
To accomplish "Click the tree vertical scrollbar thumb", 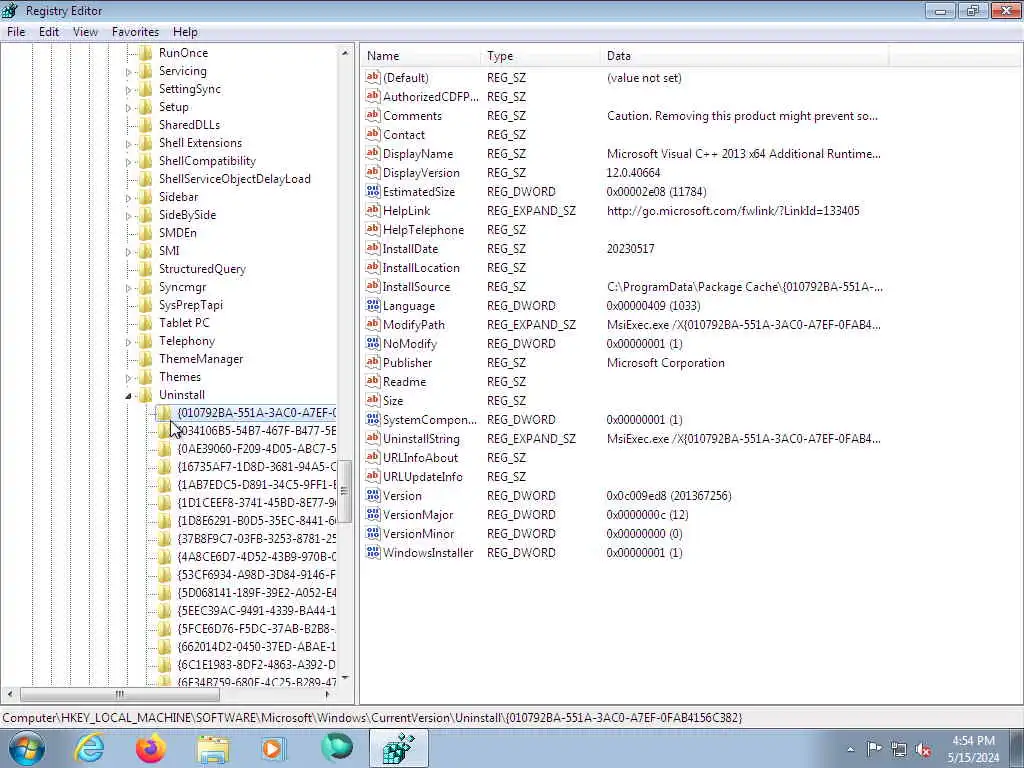I will coord(345,491).
